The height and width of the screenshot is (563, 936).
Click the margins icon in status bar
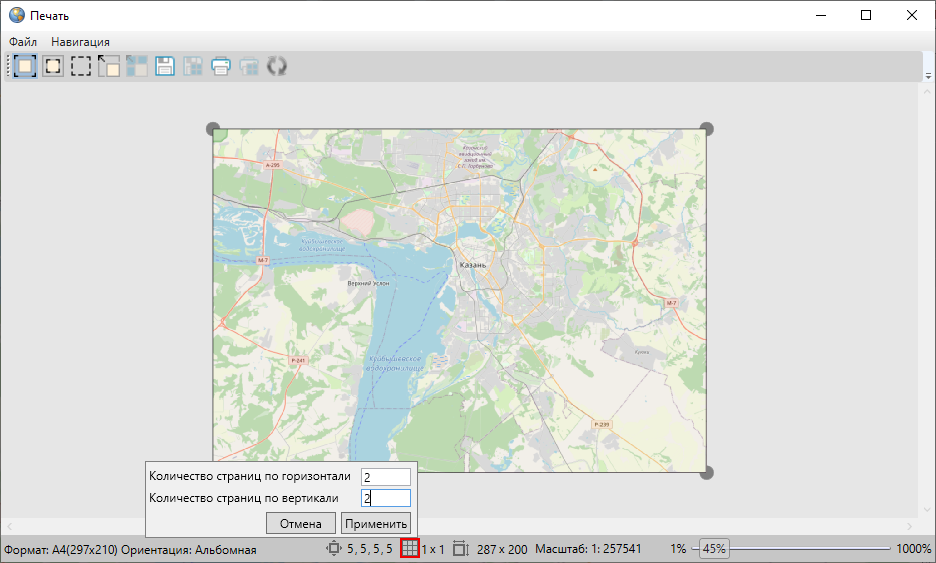(x=334, y=549)
